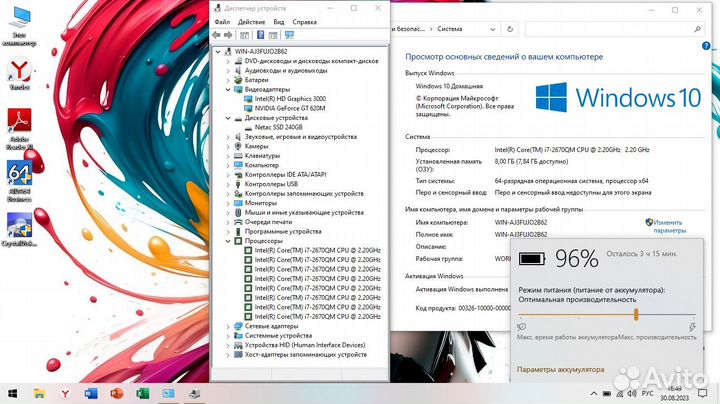
Task: Collapse the Видеоадаптеры node
Action: click(x=228, y=90)
